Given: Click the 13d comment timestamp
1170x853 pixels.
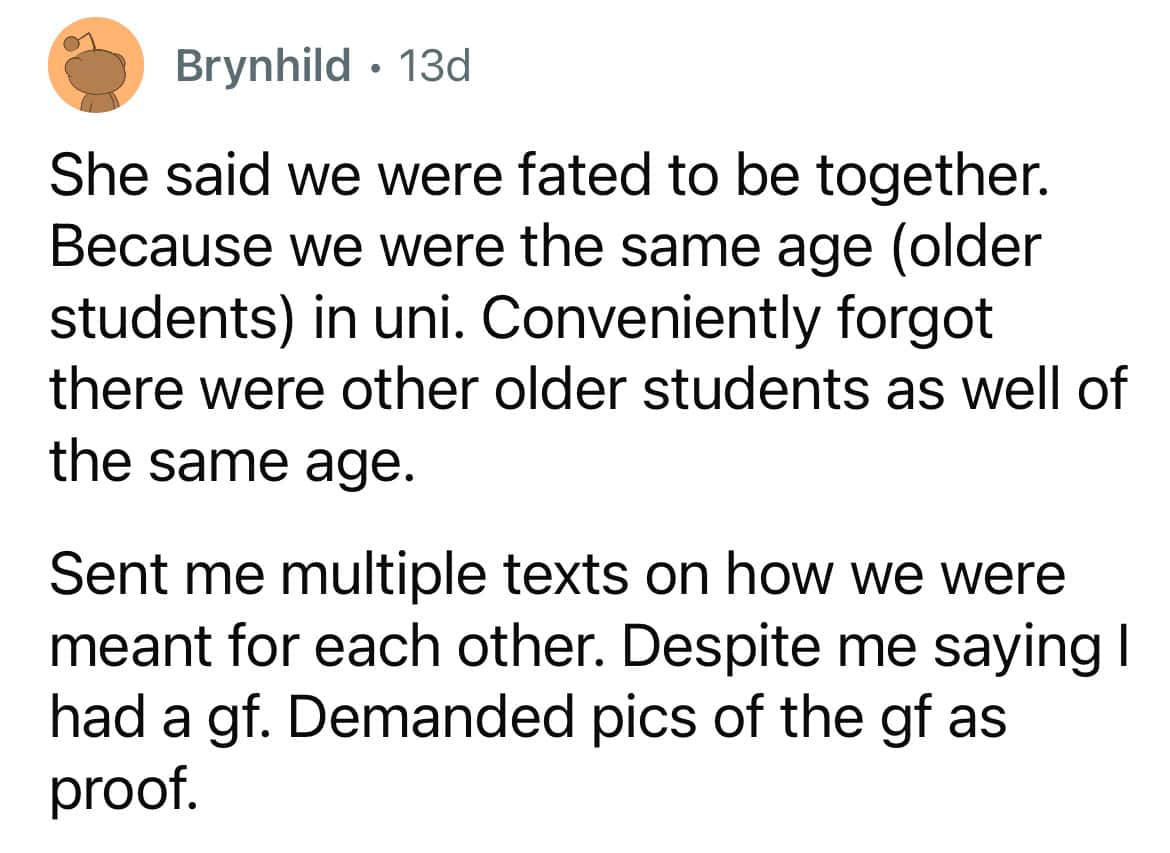Looking at the screenshot, I should click(x=433, y=67).
